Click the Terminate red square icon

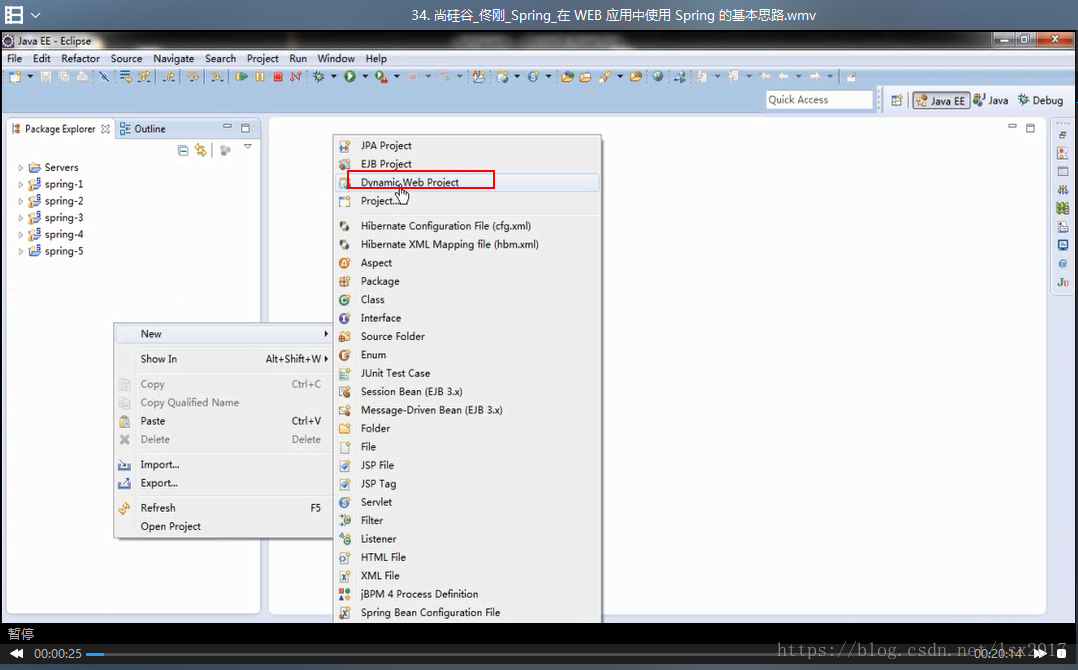point(278,77)
